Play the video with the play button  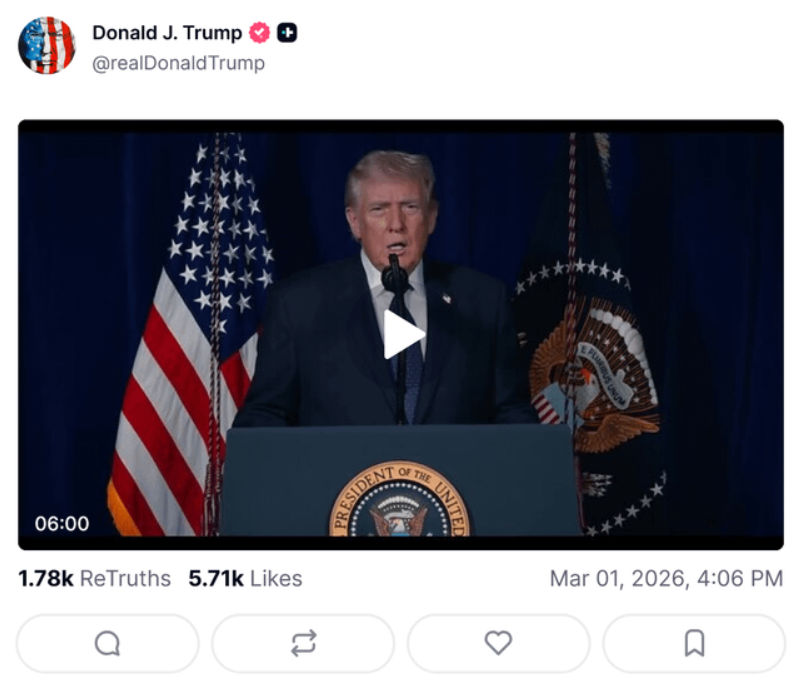[x=403, y=334]
